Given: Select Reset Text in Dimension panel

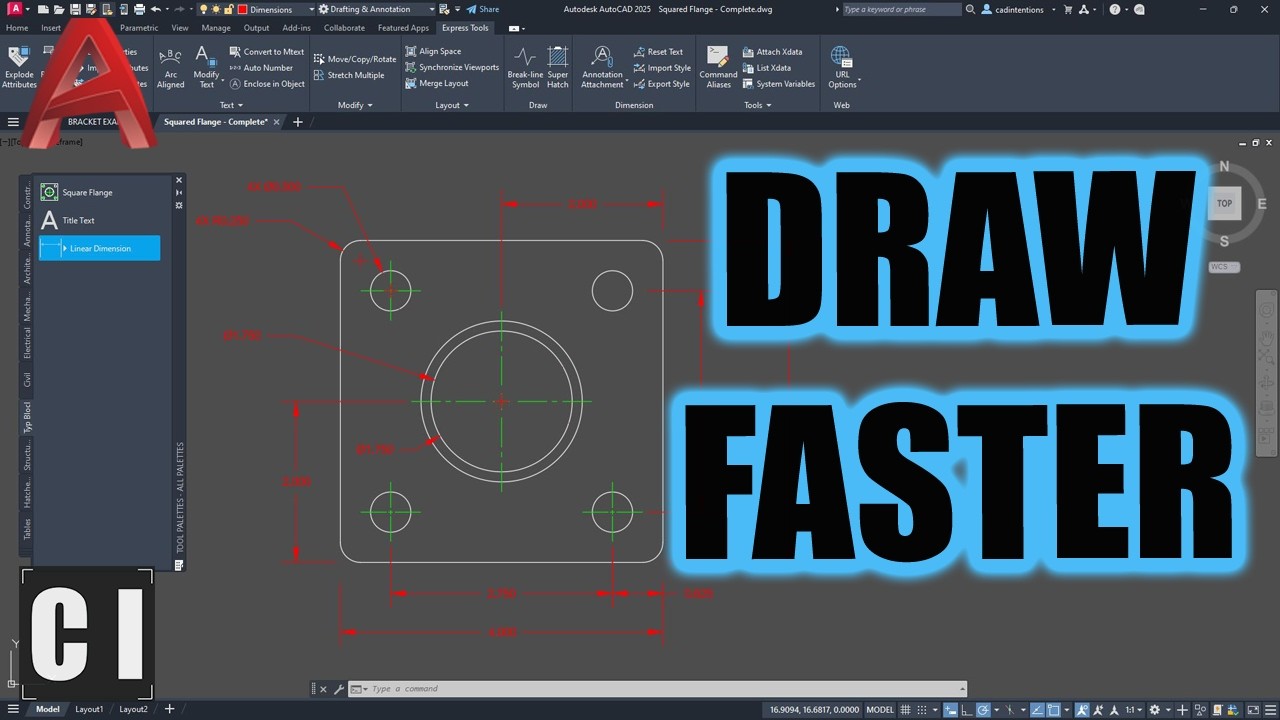Looking at the screenshot, I should coord(658,52).
